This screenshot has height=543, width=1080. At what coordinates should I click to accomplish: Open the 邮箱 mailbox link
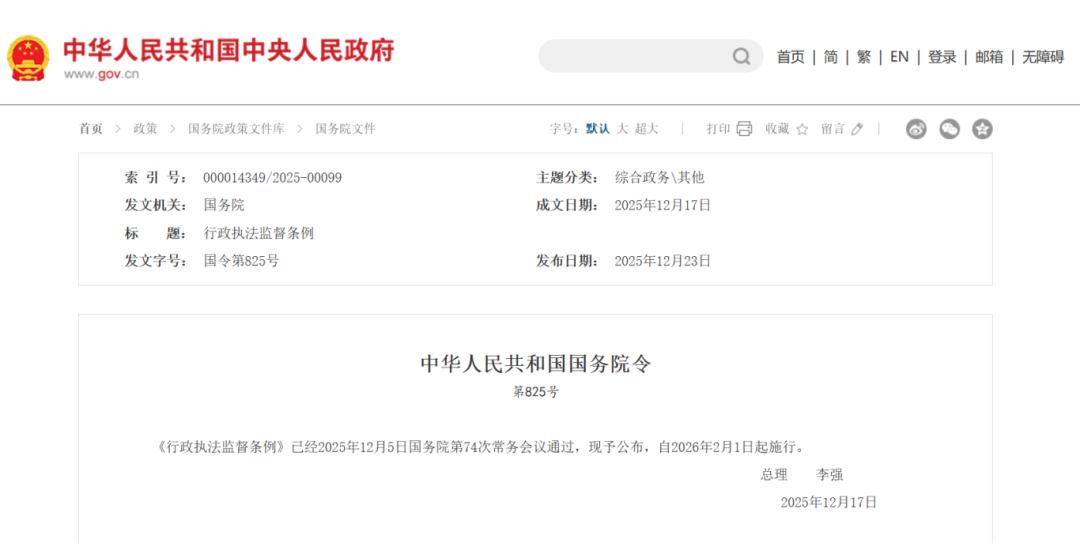coord(989,57)
